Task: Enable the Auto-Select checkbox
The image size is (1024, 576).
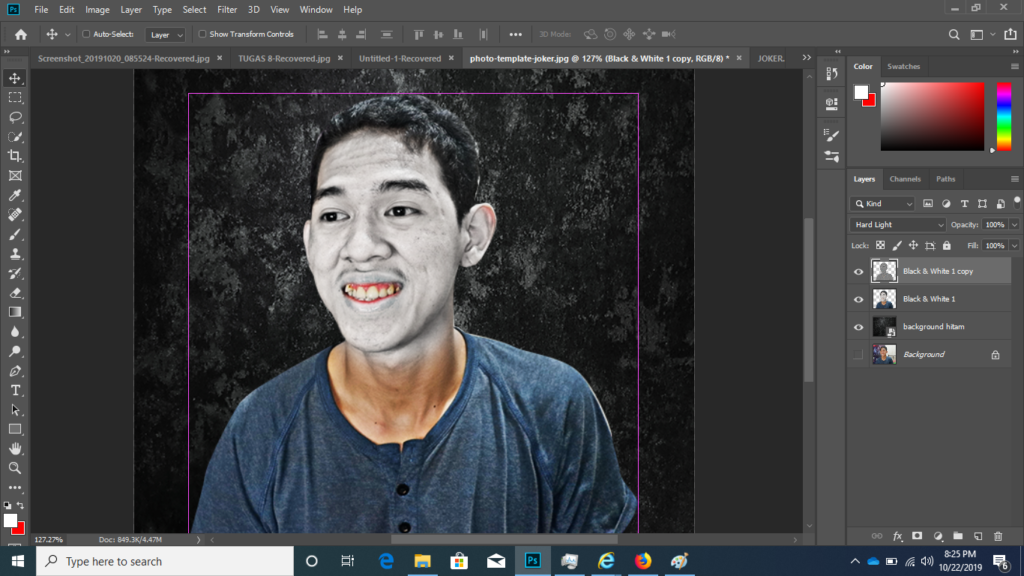Action: point(86,34)
